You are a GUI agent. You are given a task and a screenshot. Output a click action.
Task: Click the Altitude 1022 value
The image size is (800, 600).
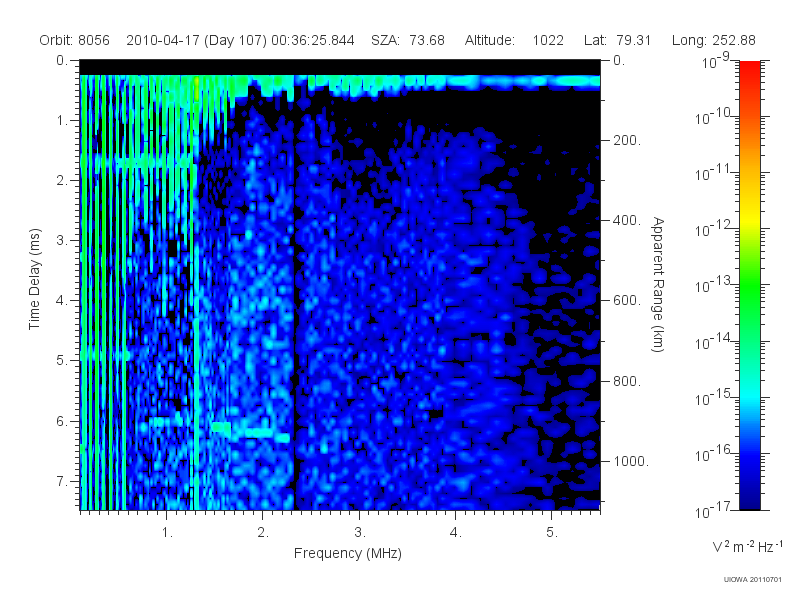(548, 40)
